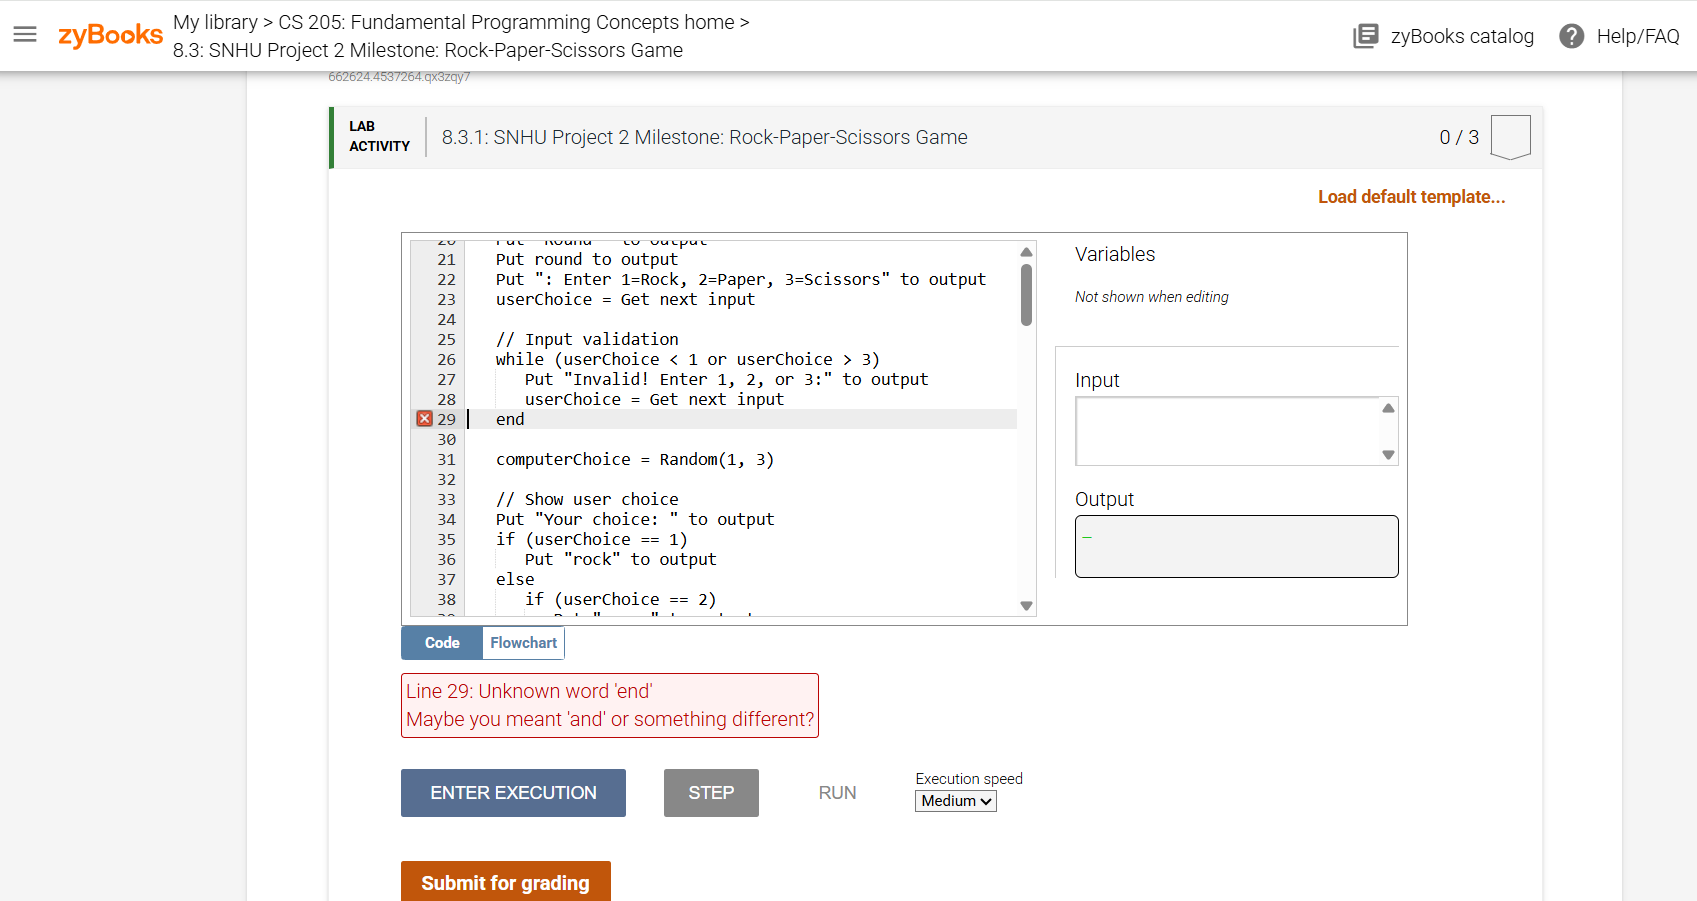Open the Help/FAQ link text

1638,36
